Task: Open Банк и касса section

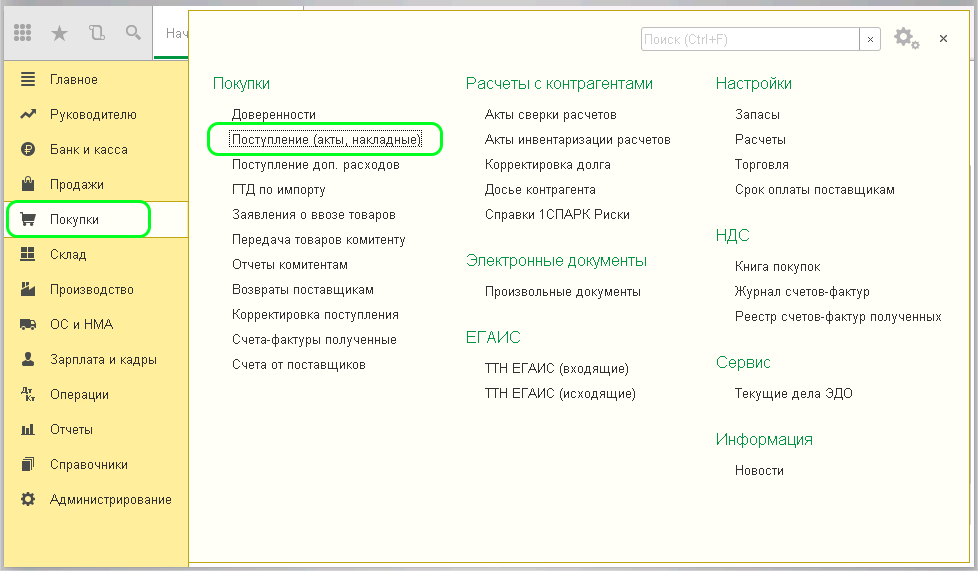Action: click(88, 149)
